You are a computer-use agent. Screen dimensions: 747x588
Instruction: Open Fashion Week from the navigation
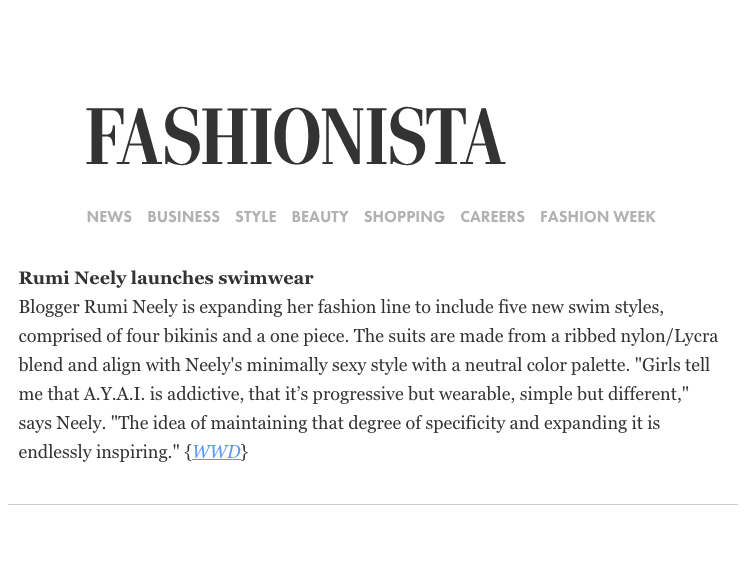coord(598,217)
